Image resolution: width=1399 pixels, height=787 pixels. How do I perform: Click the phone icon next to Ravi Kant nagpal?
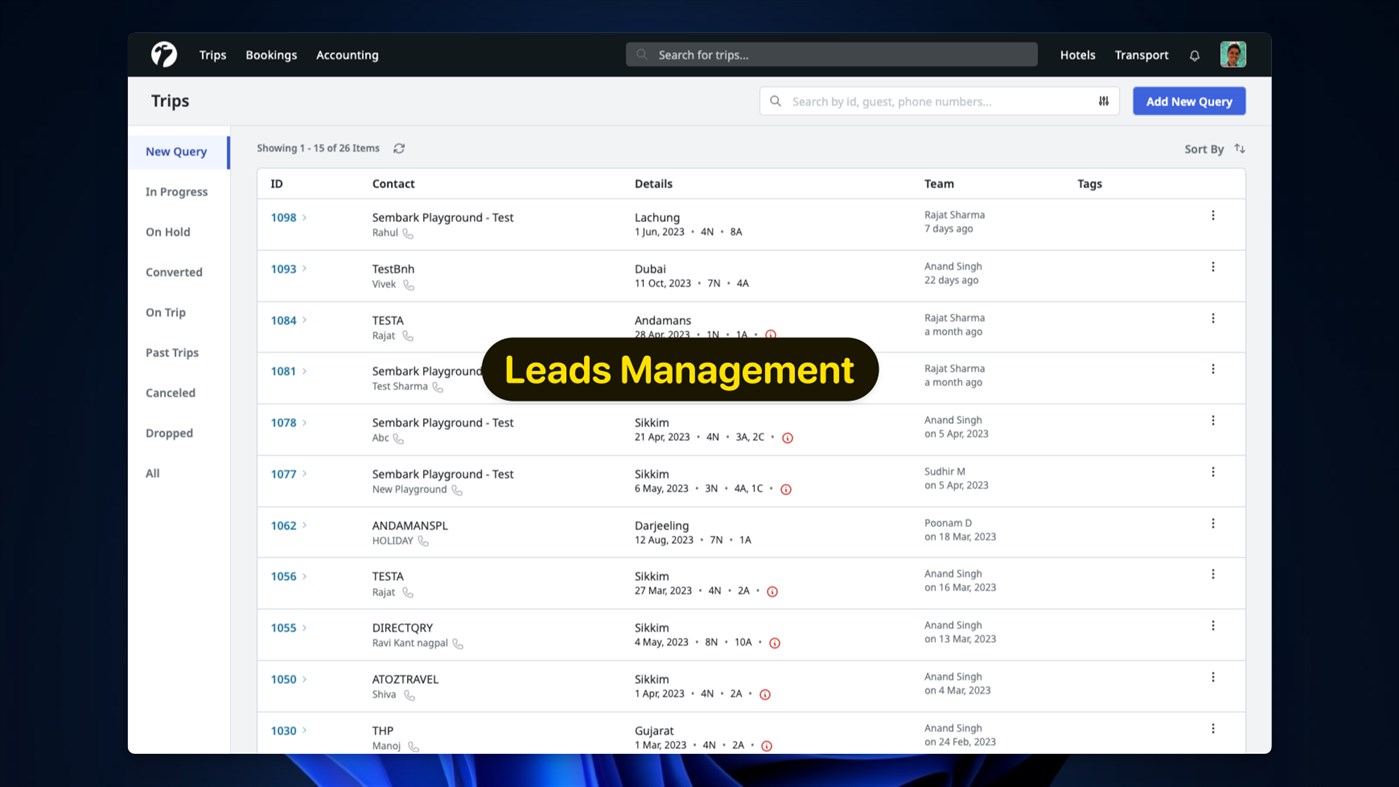coord(458,644)
